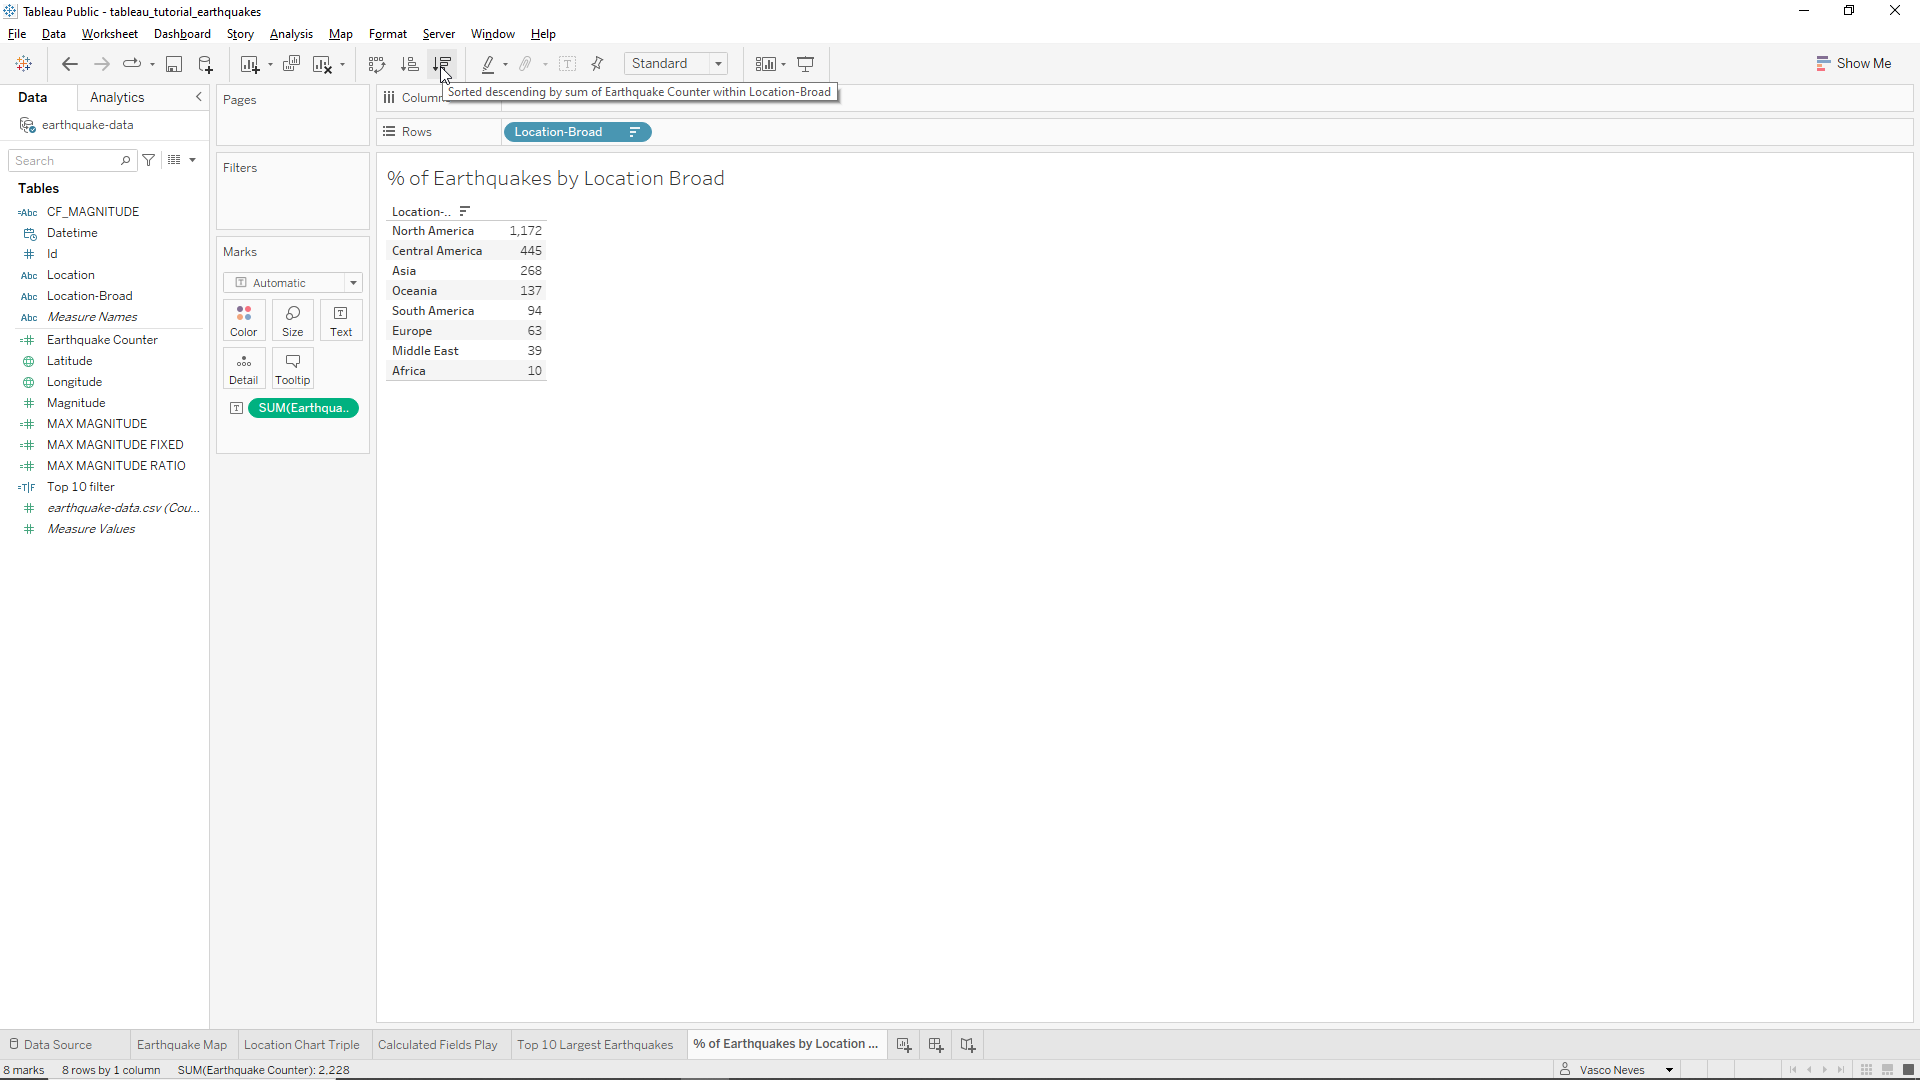Click New Story icon in bottom tabs
Image resolution: width=1920 pixels, height=1080 pixels.
point(968,1045)
